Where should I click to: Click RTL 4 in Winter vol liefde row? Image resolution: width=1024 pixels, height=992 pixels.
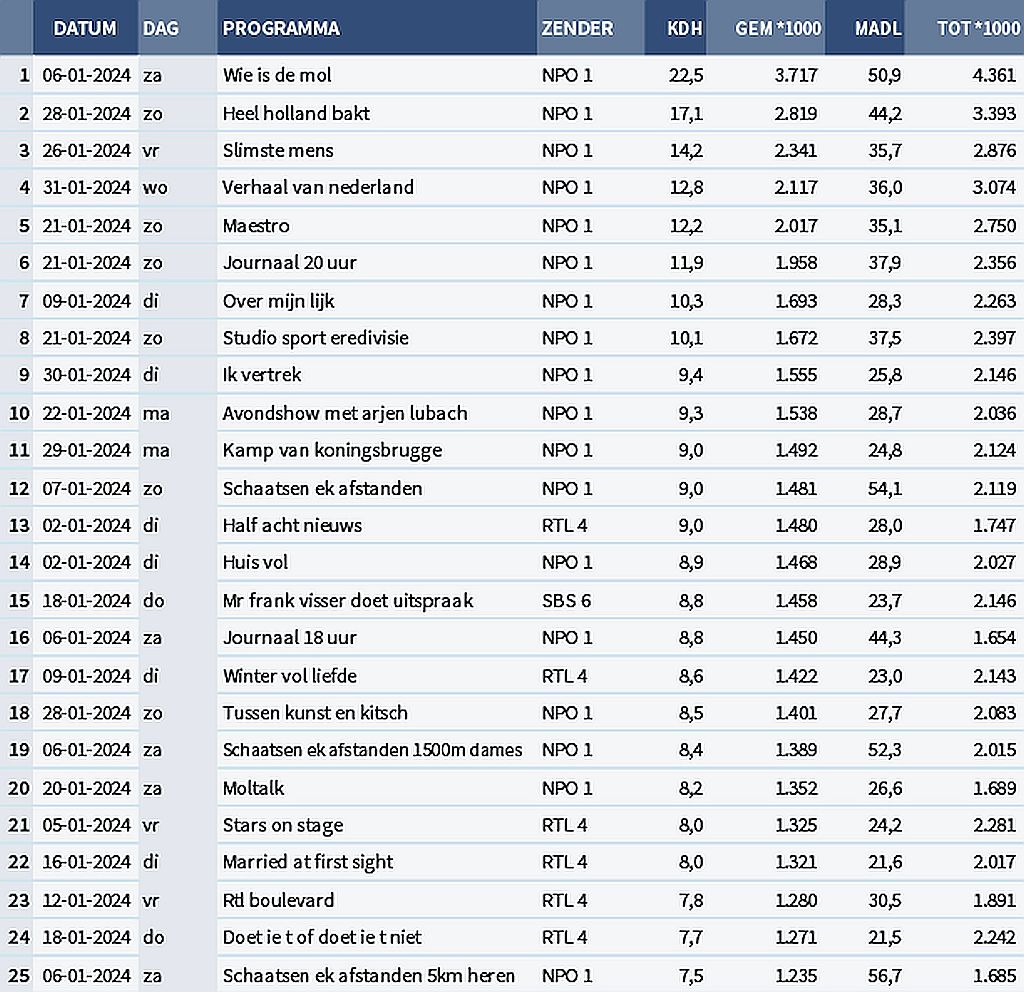564,676
